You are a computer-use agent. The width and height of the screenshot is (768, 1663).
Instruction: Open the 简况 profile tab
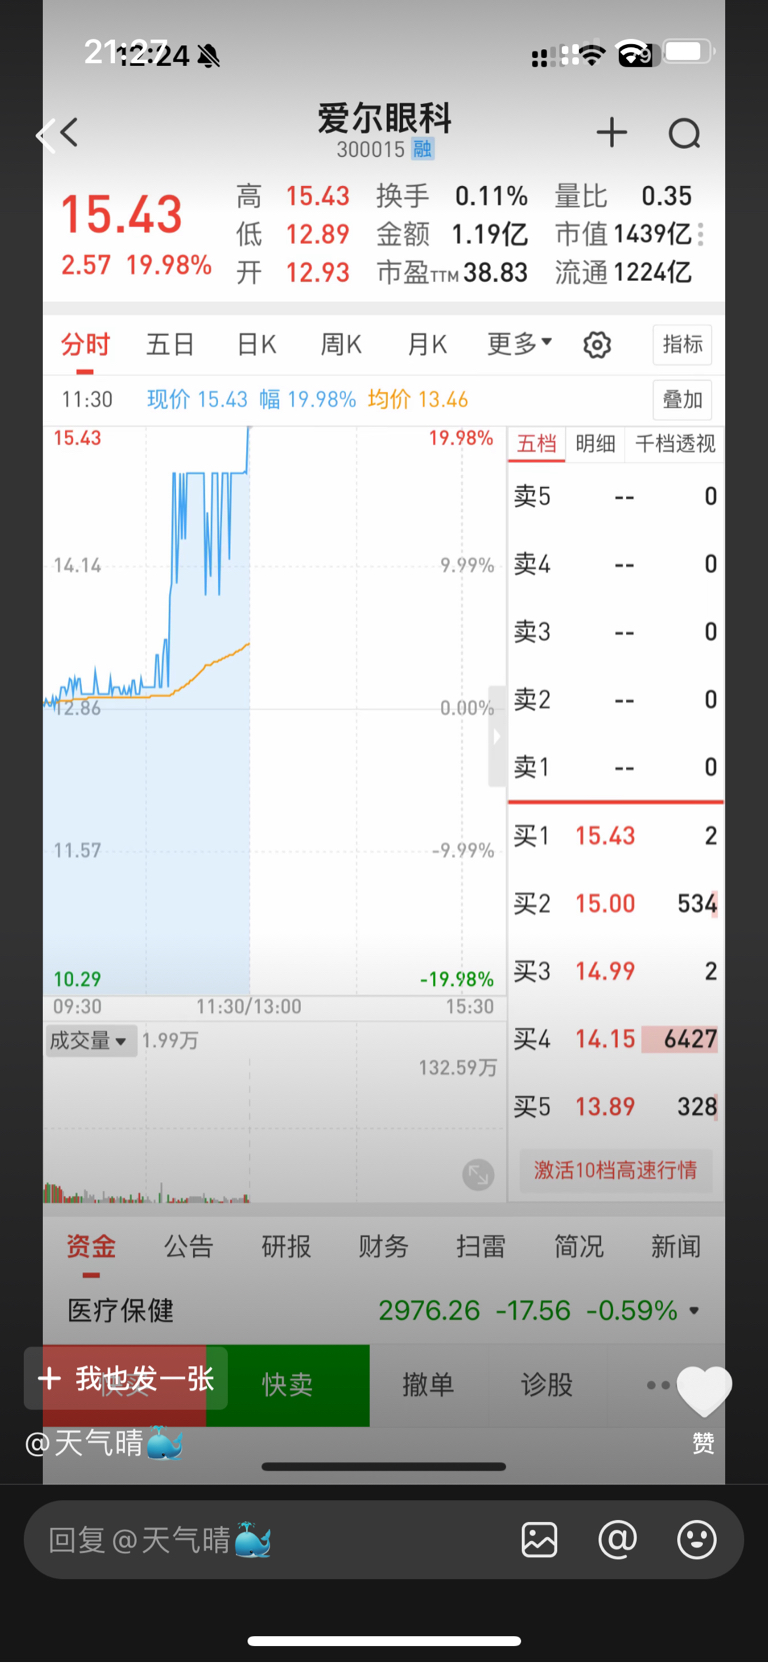[579, 1247]
